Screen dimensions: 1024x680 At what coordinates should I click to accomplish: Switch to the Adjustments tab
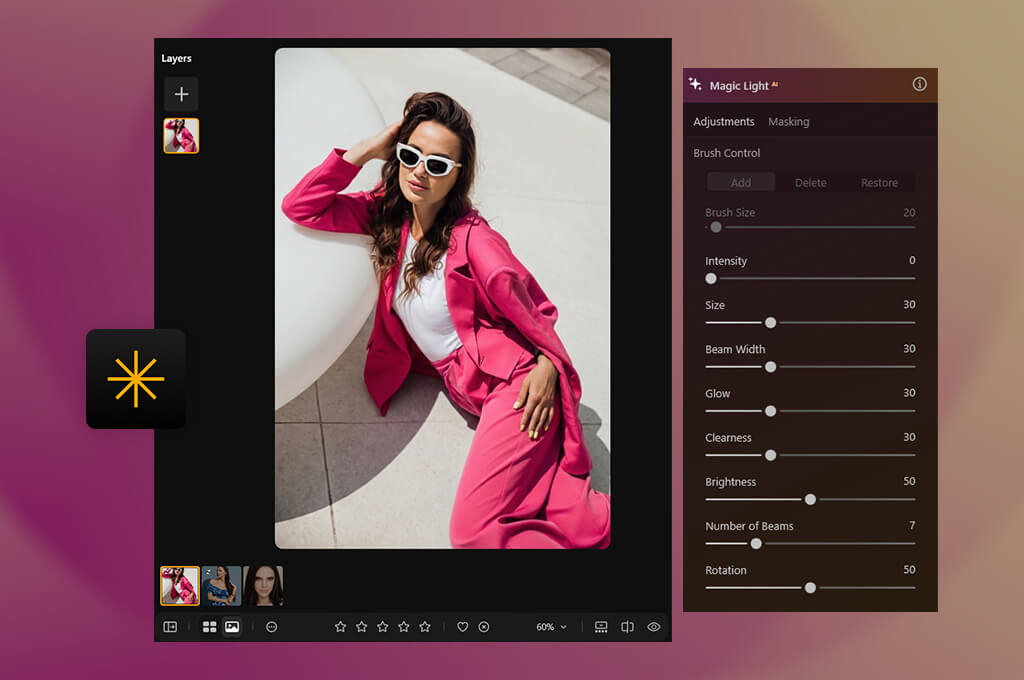(x=724, y=121)
